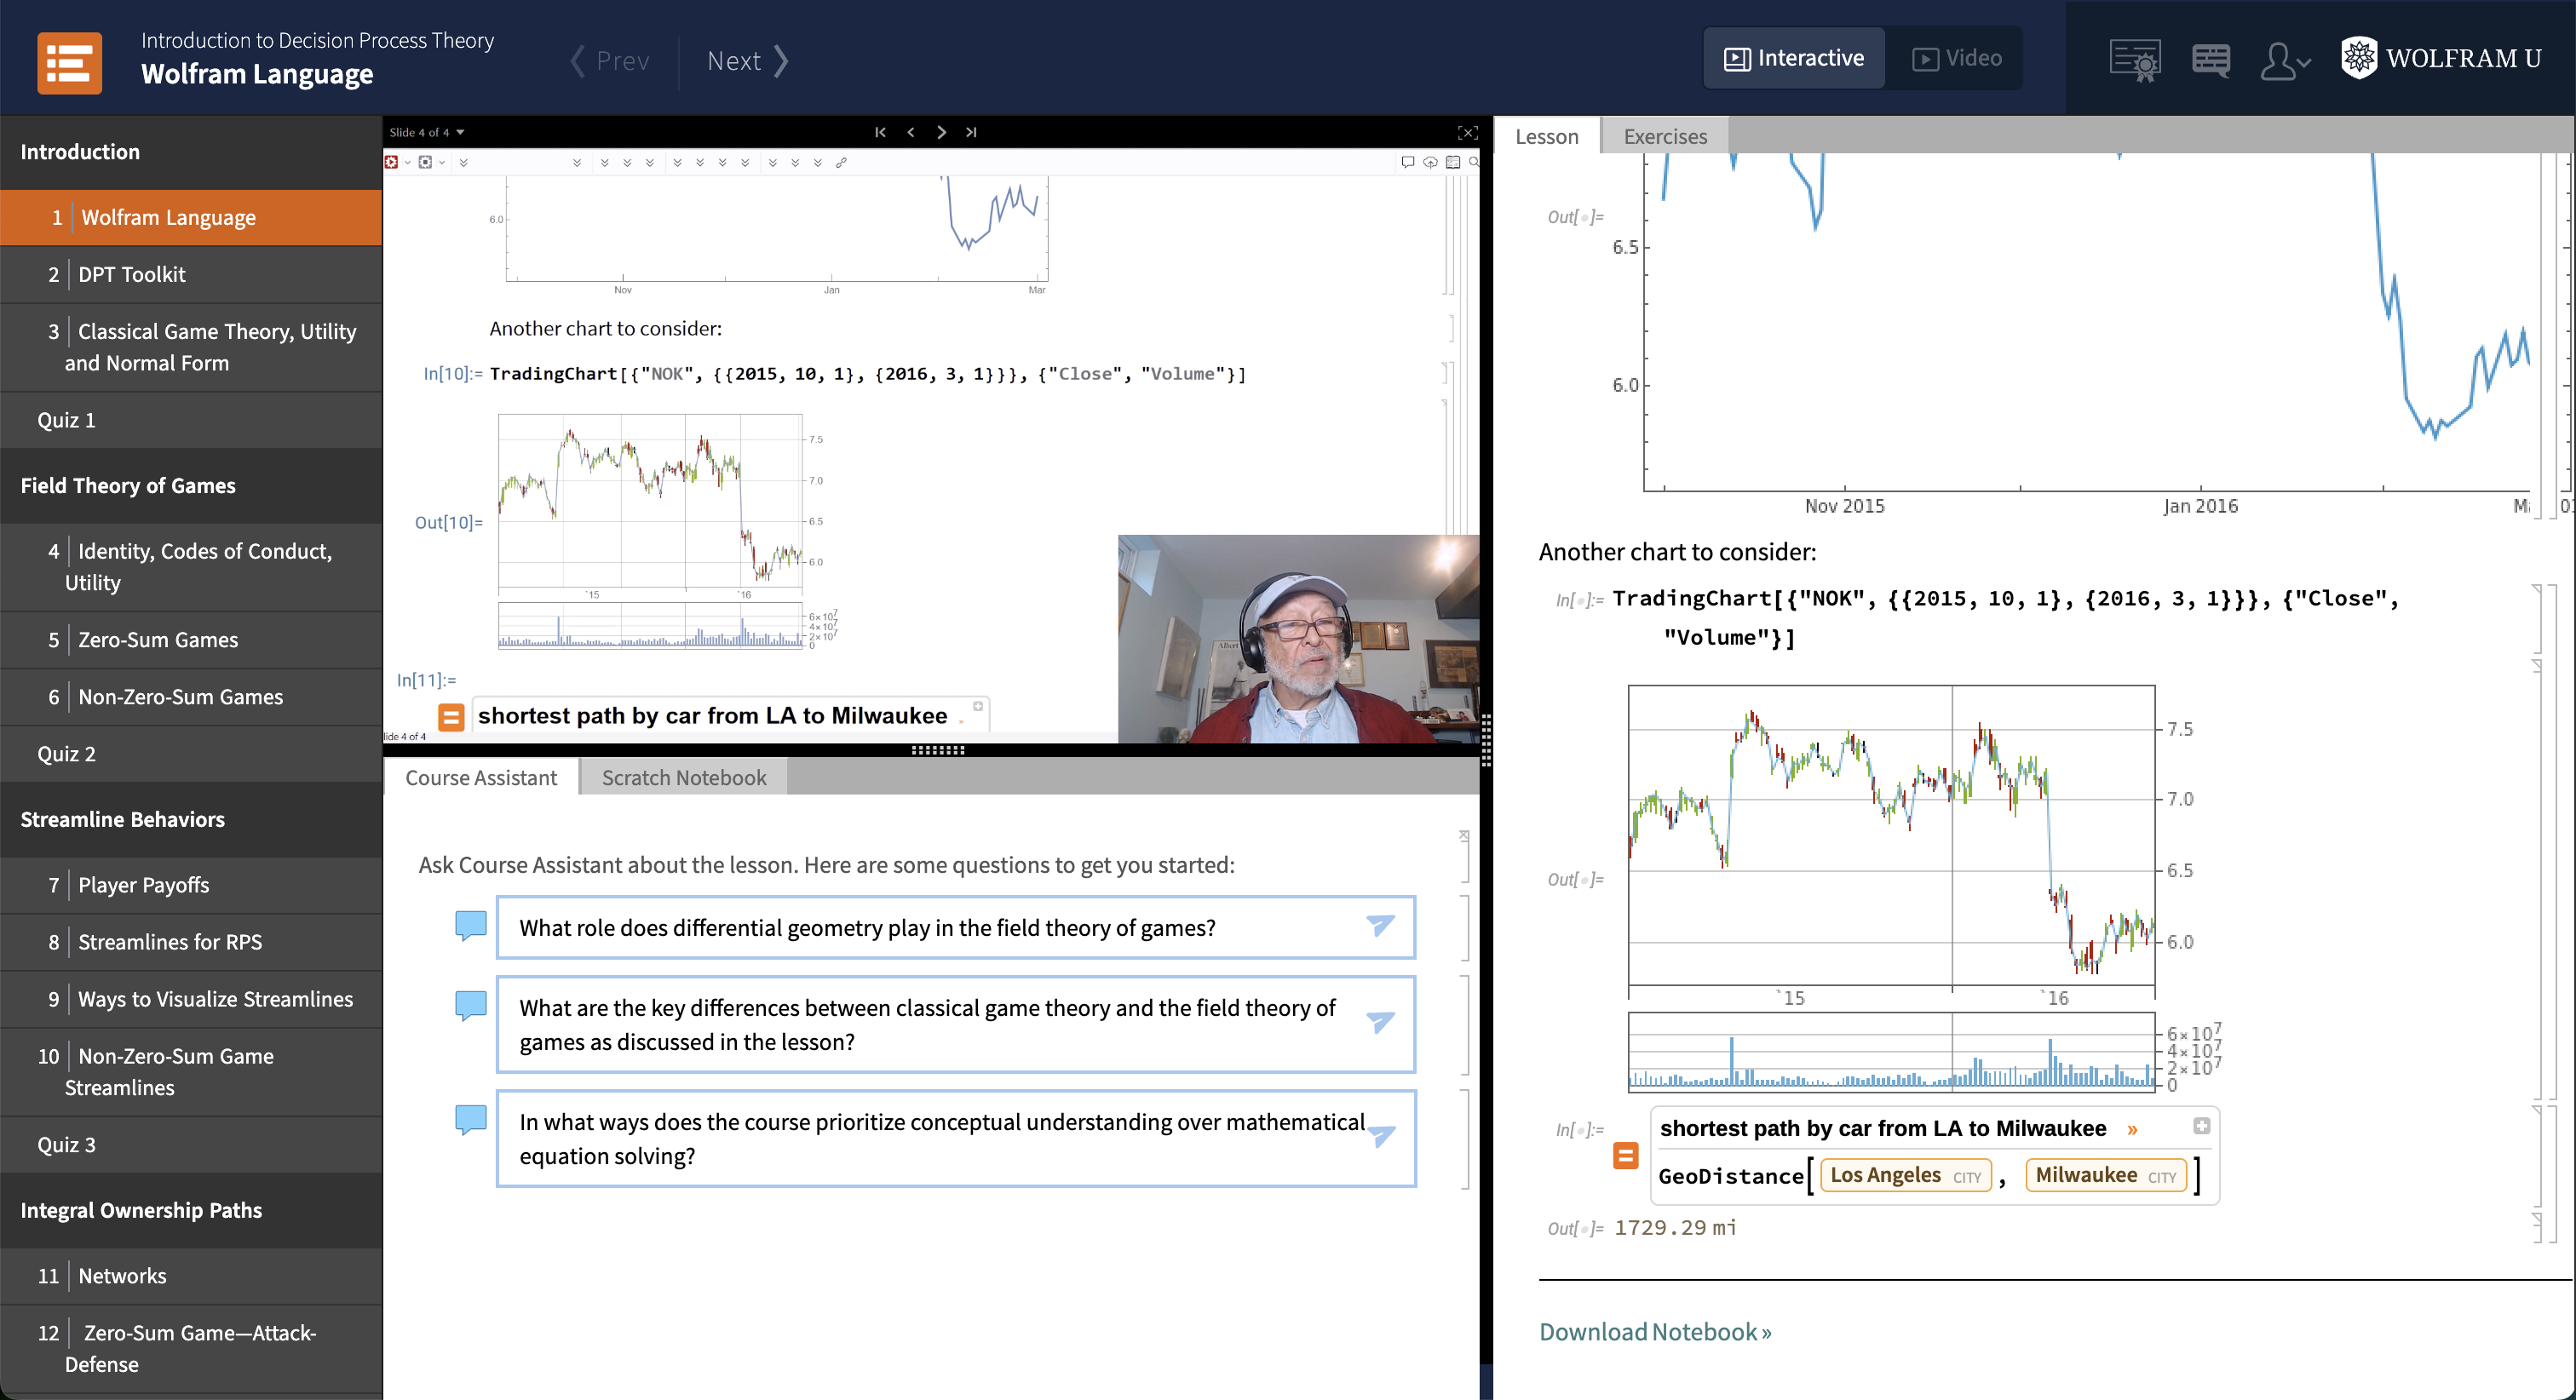Viewport: 2576px width, 1400px height.
Task: Open dropdown arrow next to kernel settings icon
Action: pos(441,162)
